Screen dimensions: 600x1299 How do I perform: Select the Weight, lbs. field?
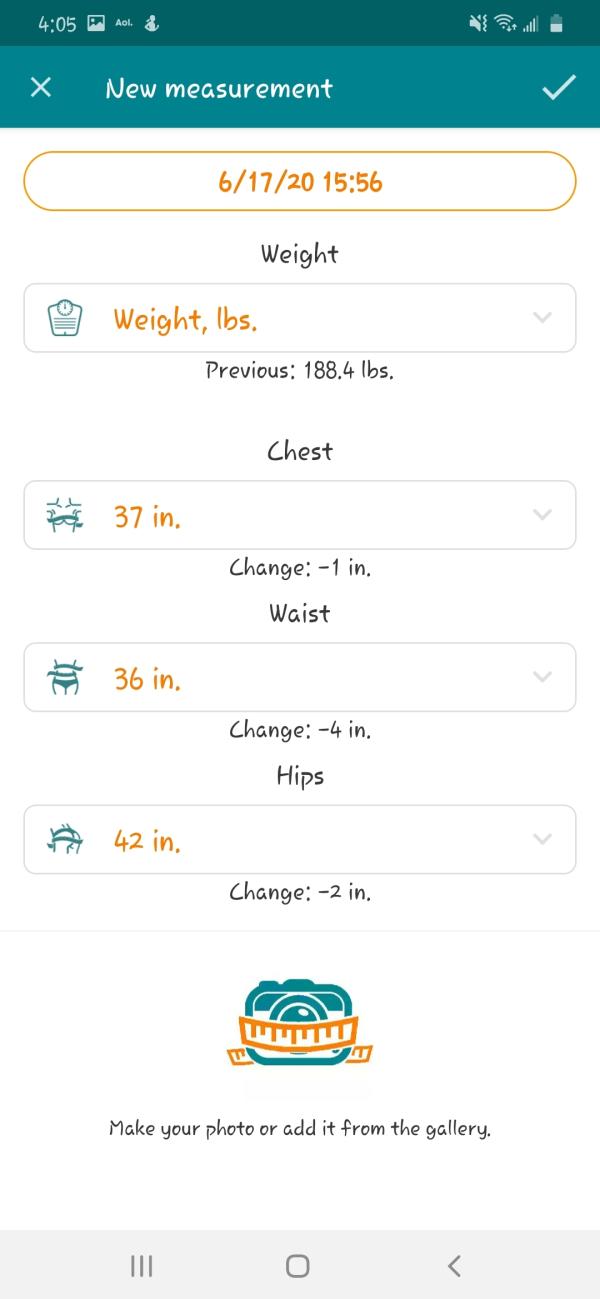185,319
